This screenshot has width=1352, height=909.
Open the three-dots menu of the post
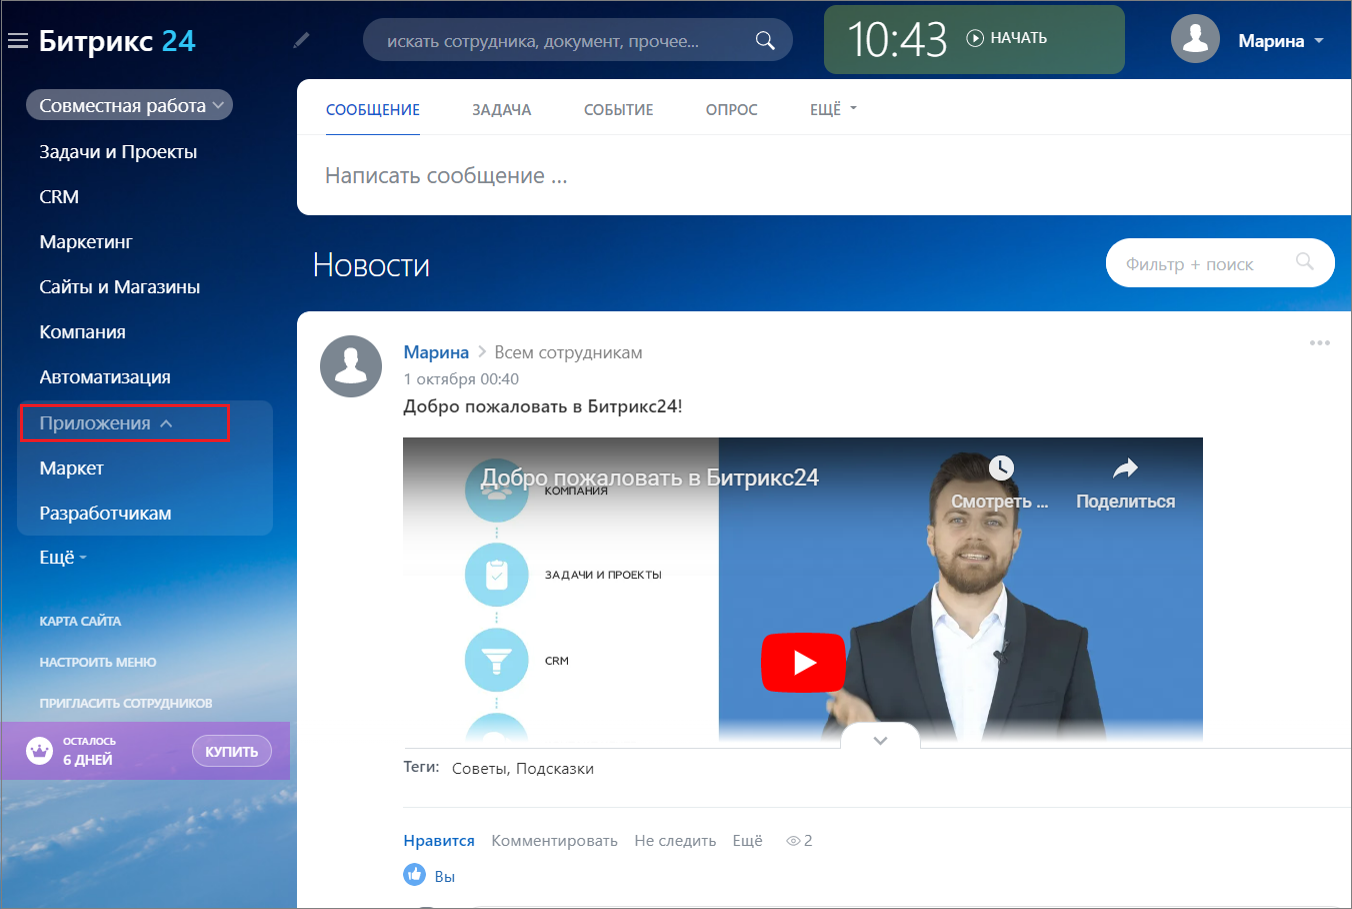click(x=1320, y=343)
